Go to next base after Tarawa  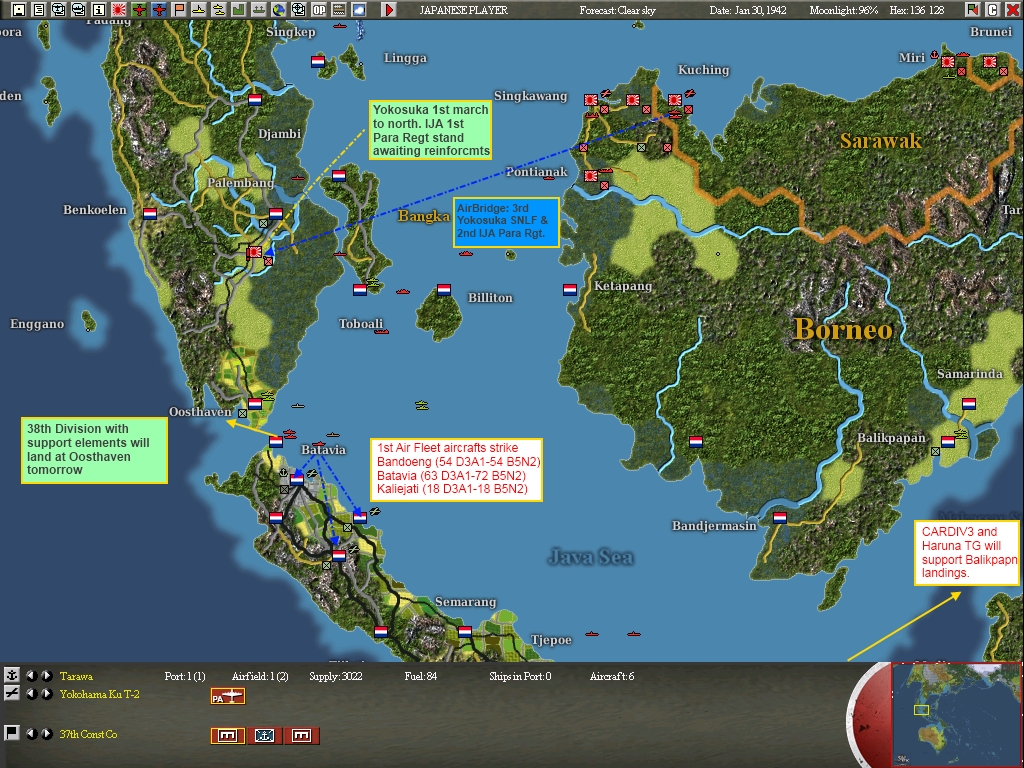46,675
